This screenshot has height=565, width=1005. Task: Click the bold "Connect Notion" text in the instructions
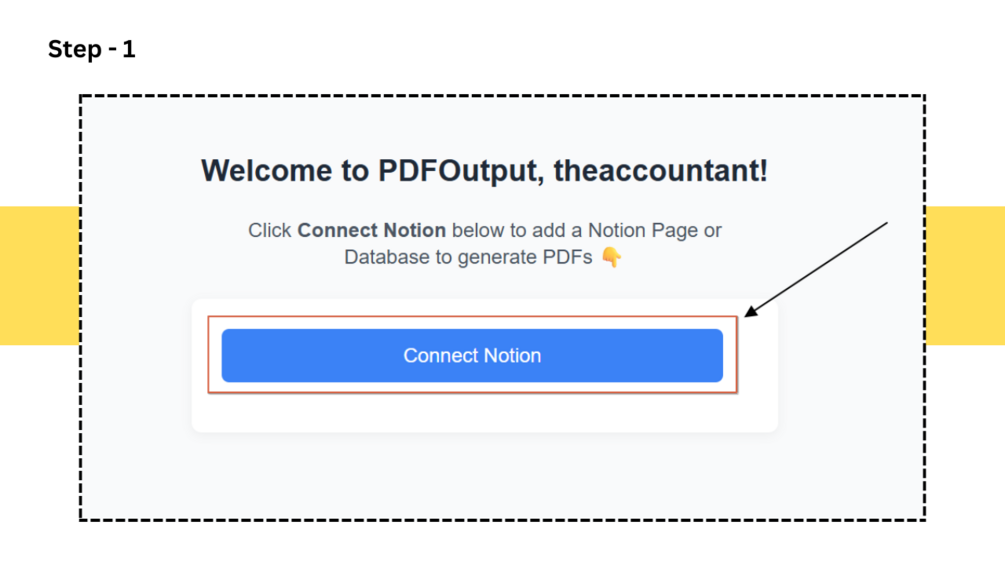372,230
